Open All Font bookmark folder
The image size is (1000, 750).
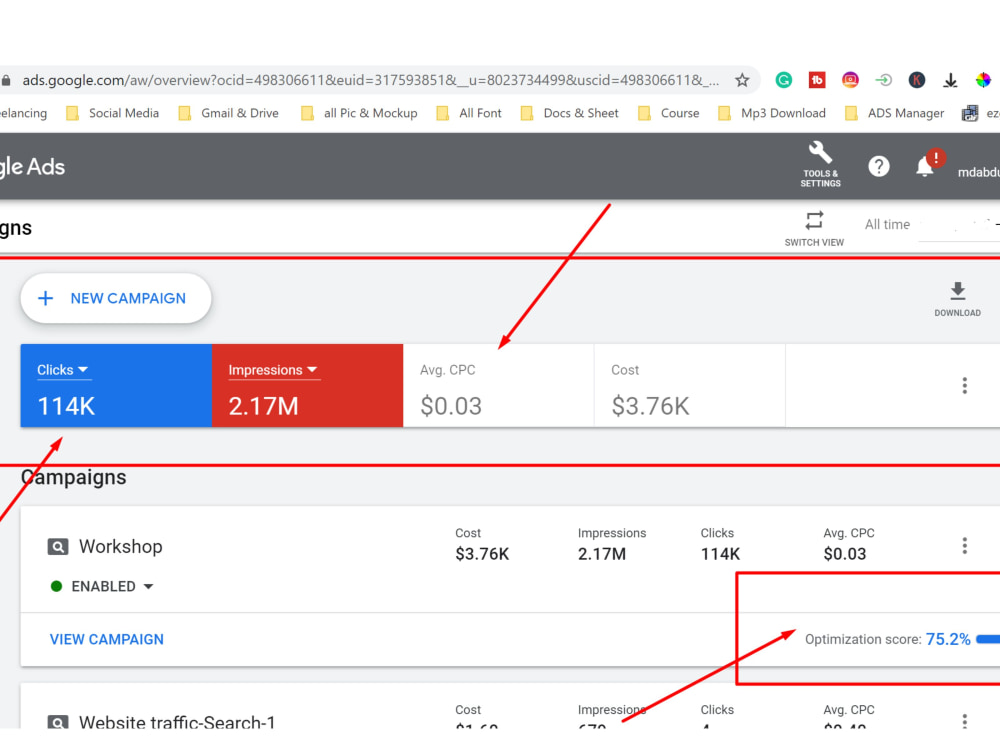[469, 113]
